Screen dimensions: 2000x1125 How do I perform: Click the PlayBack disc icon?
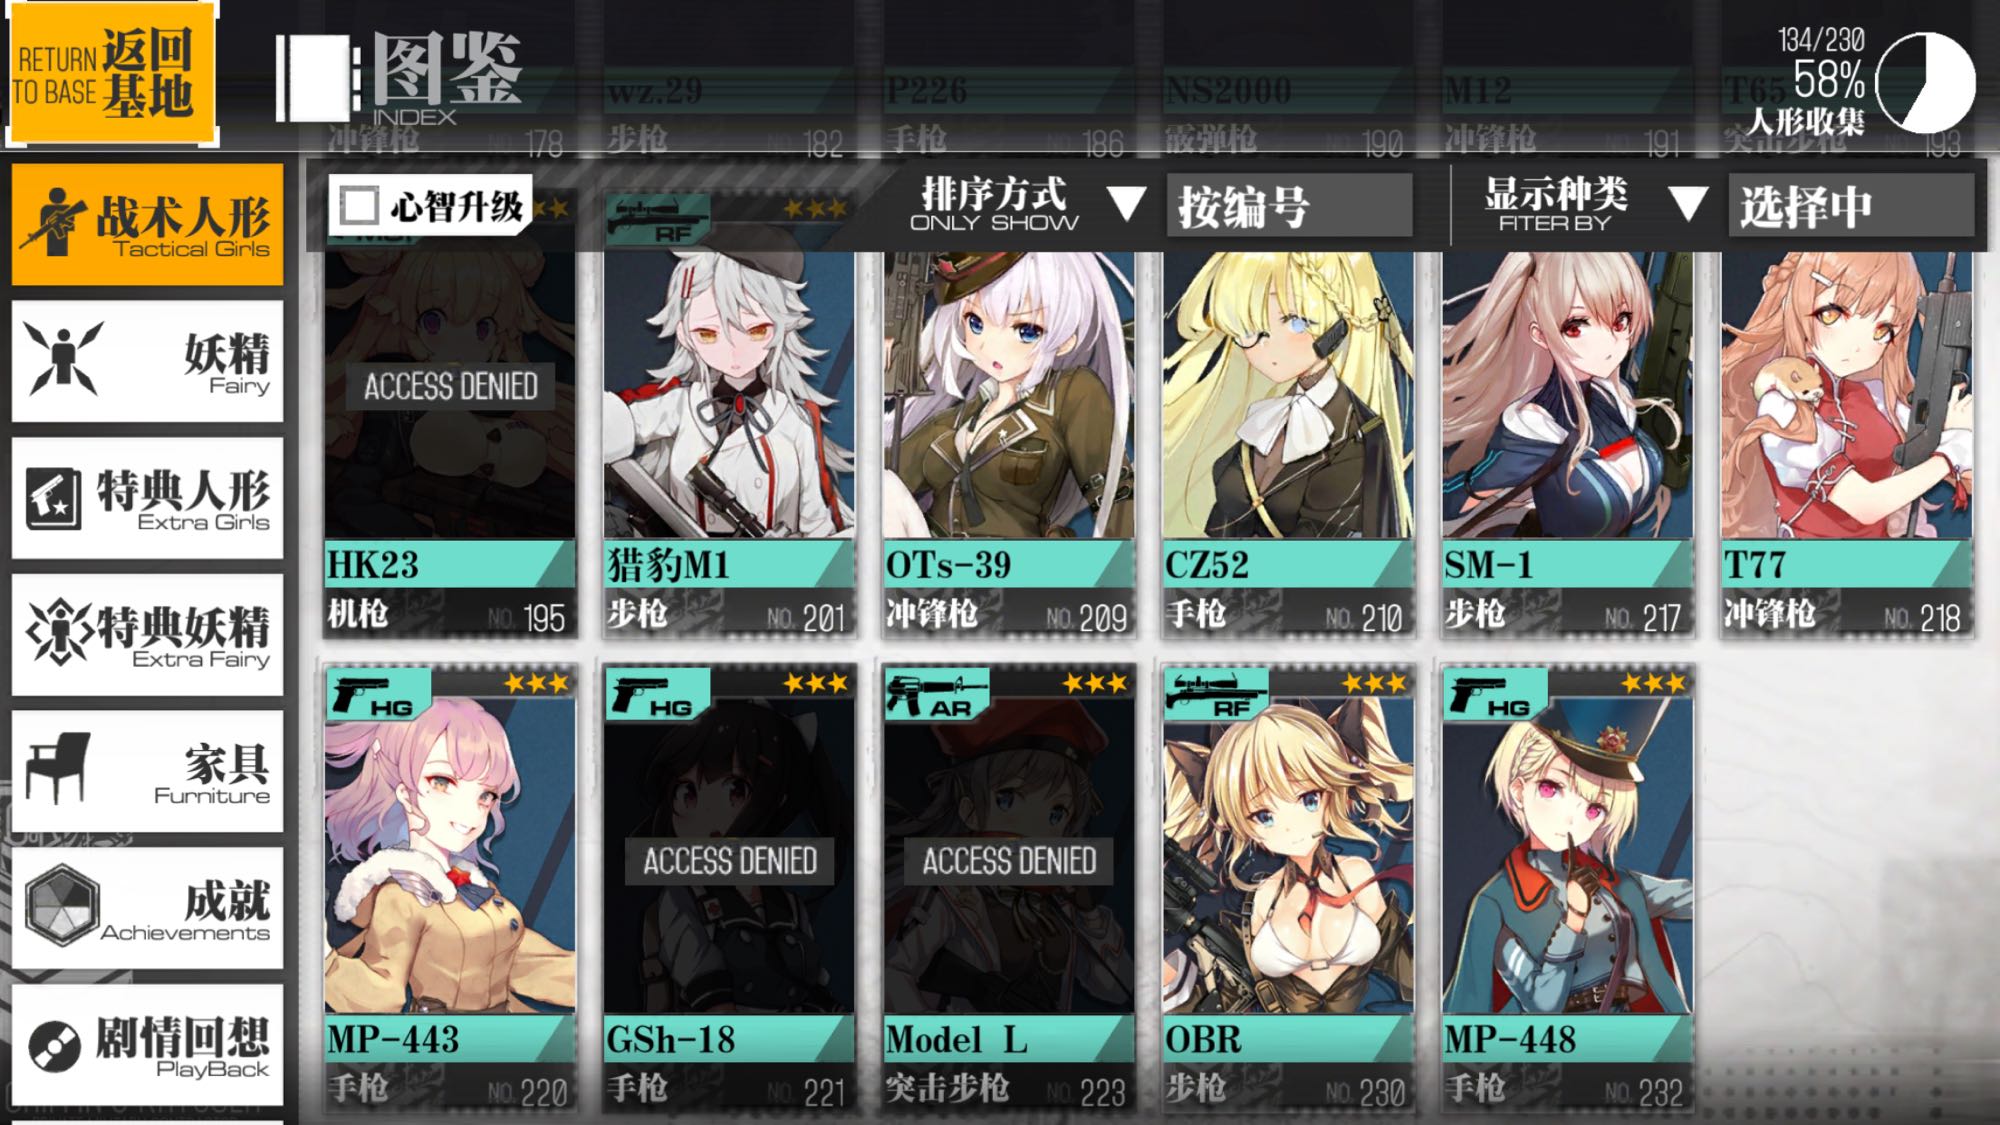[54, 1045]
